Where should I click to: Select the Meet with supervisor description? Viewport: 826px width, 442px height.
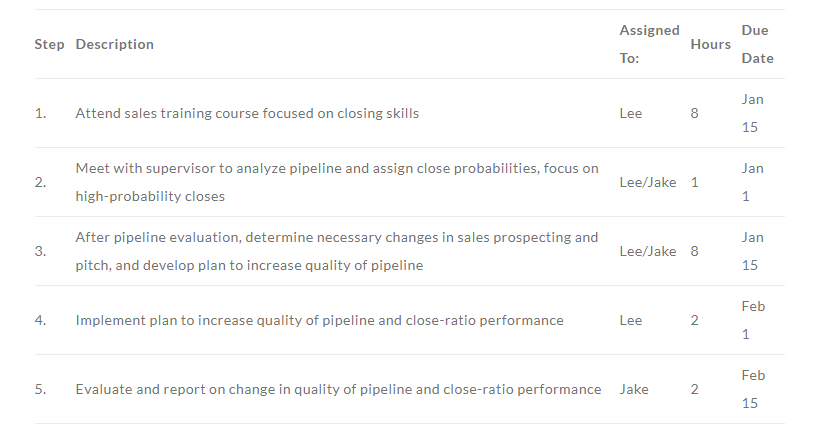[x=337, y=182]
